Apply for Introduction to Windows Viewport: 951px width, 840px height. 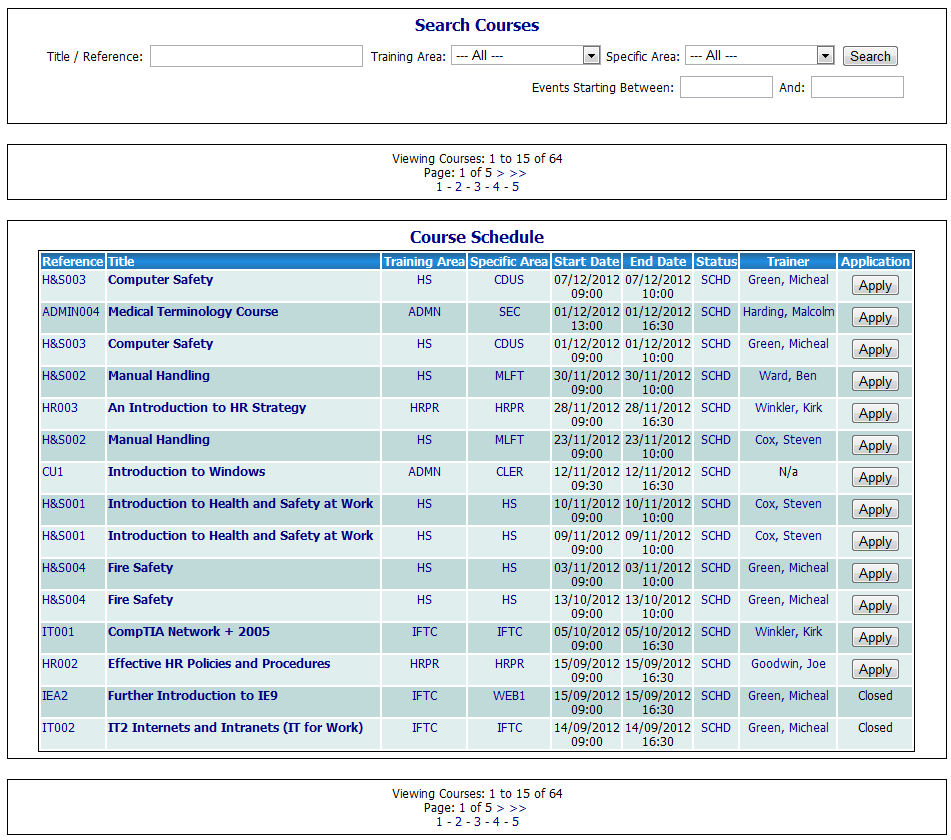pyautogui.click(x=875, y=478)
